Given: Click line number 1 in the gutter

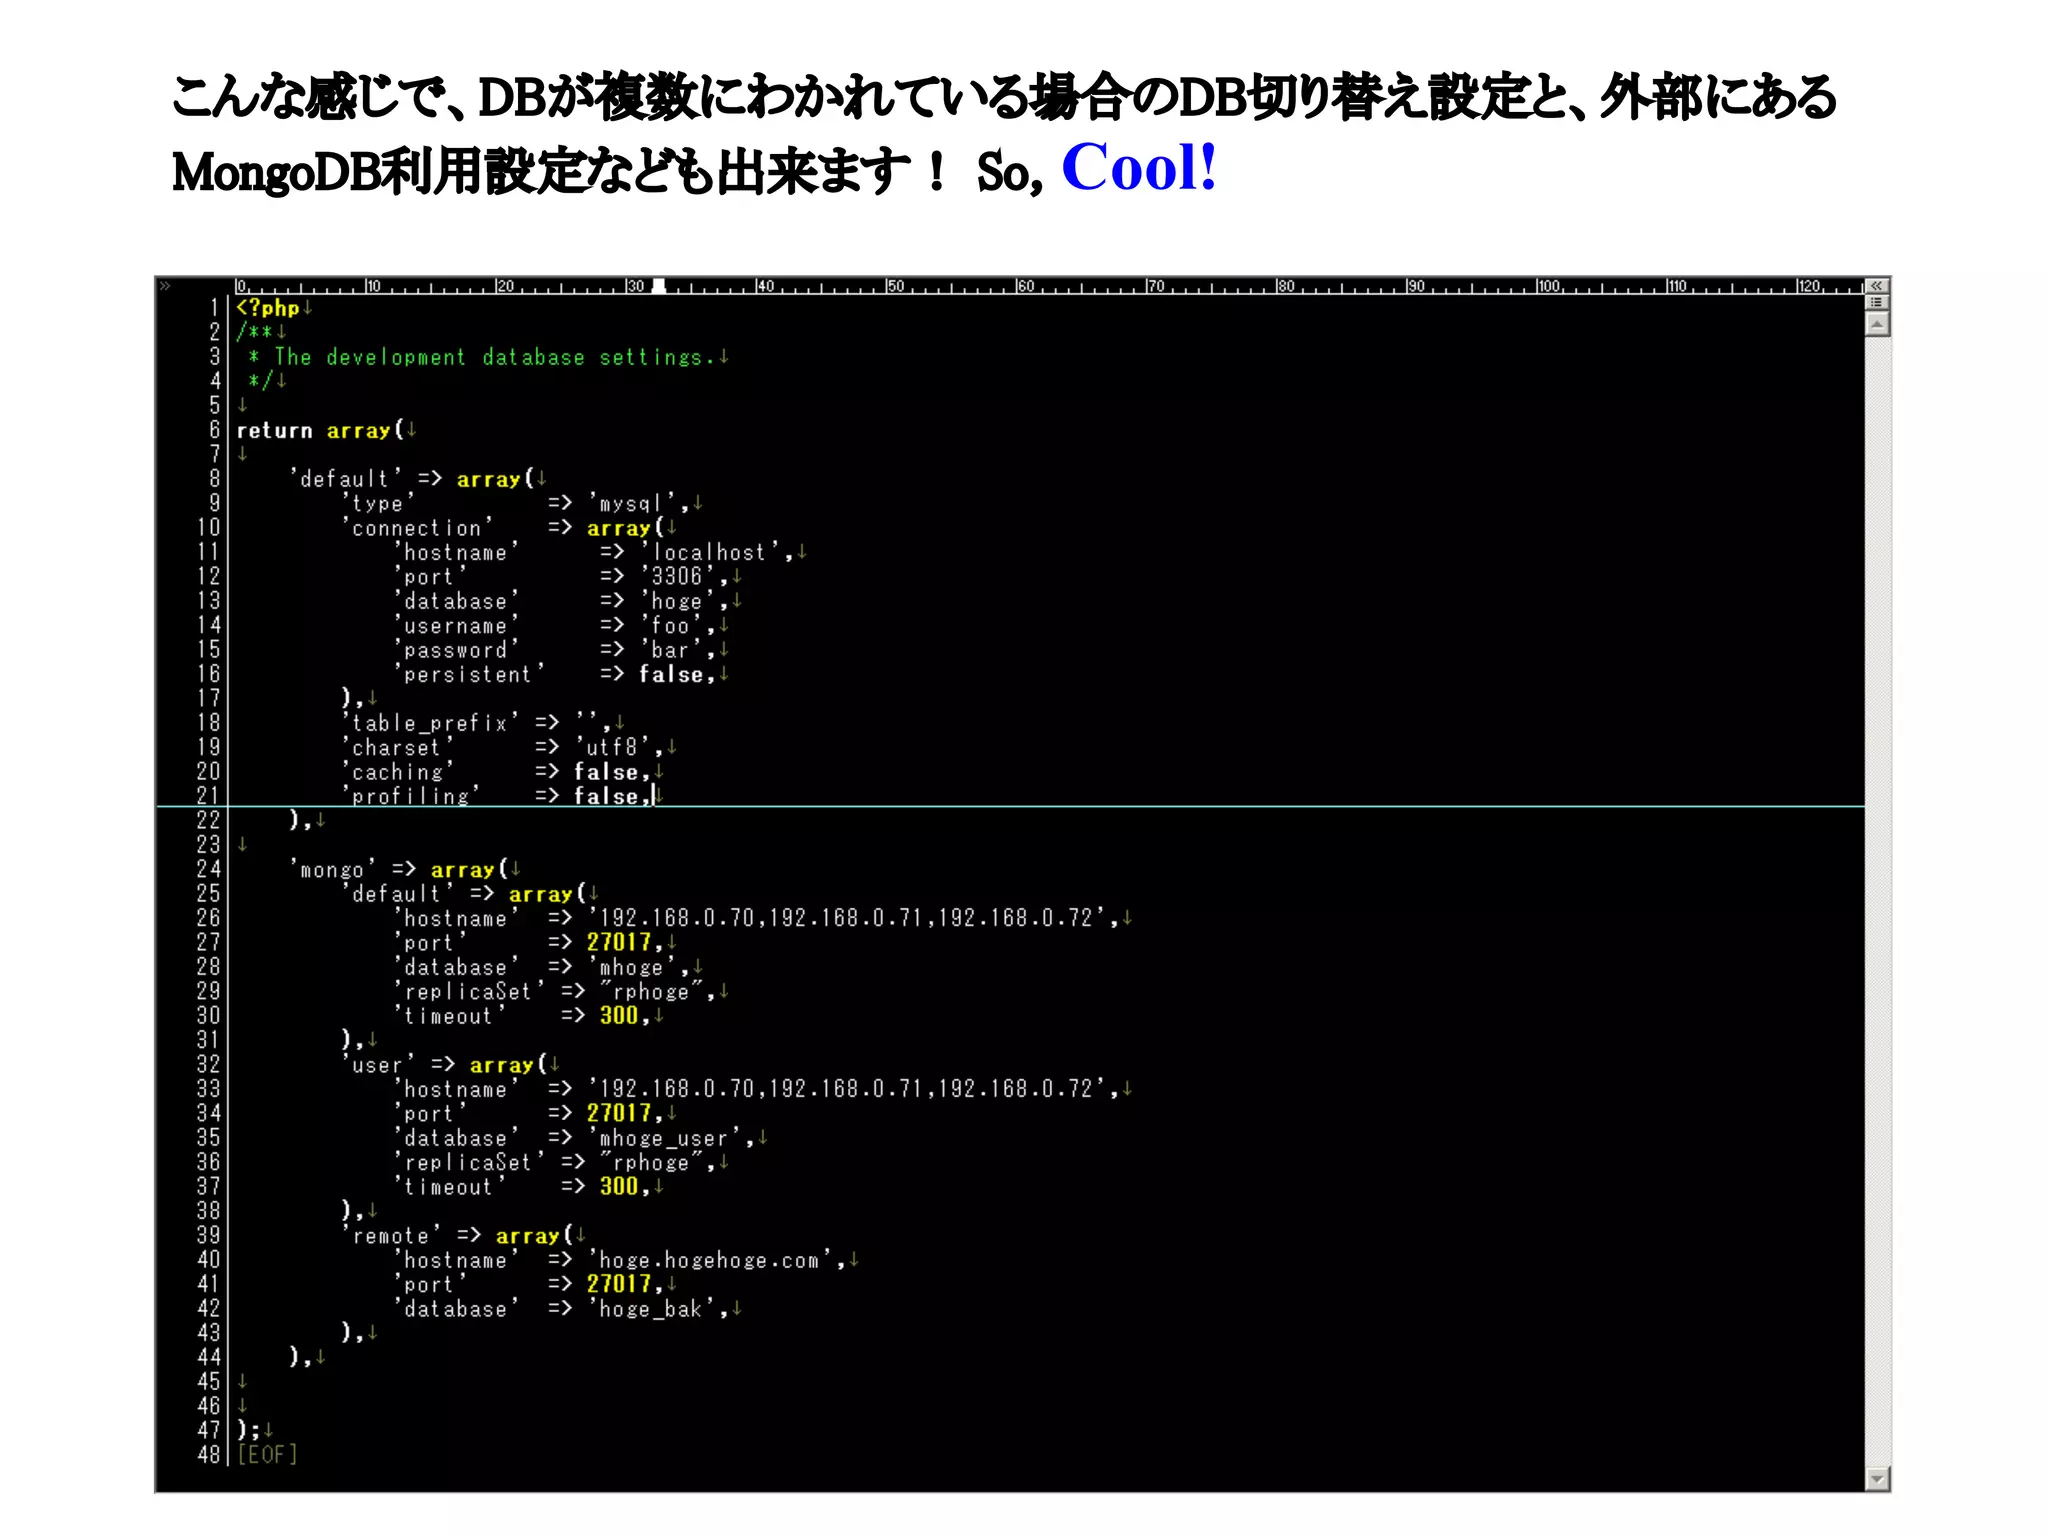Looking at the screenshot, I should tap(214, 308).
